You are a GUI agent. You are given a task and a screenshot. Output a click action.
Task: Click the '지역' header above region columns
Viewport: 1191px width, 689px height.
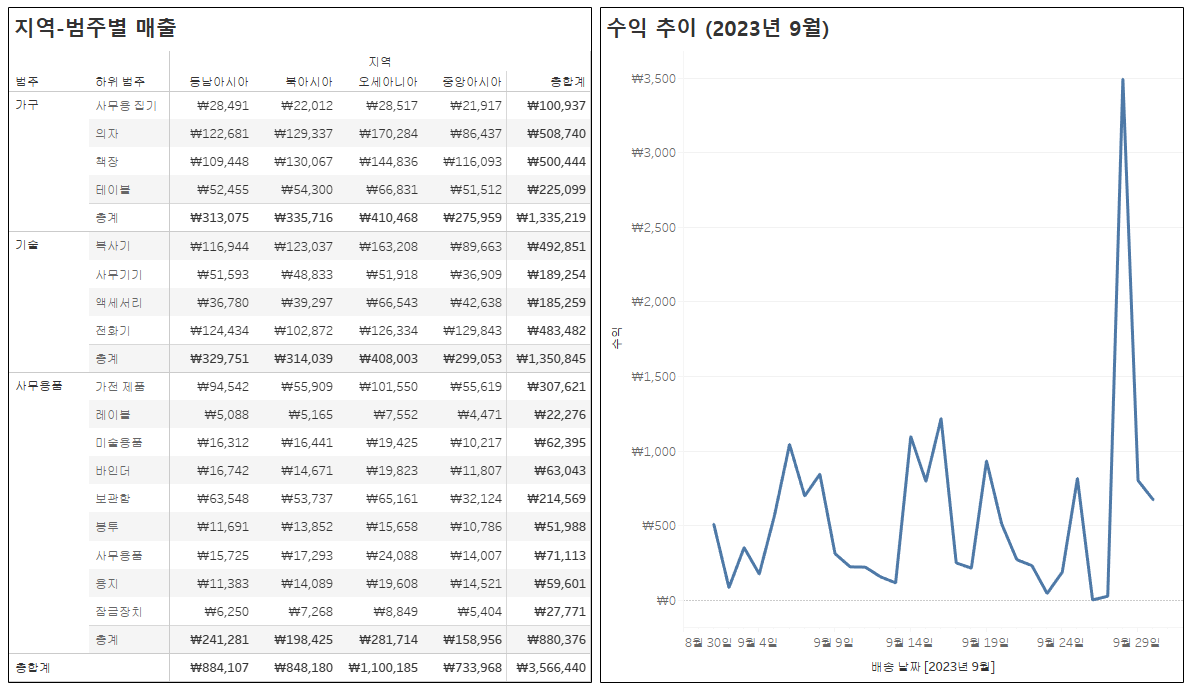point(380,62)
